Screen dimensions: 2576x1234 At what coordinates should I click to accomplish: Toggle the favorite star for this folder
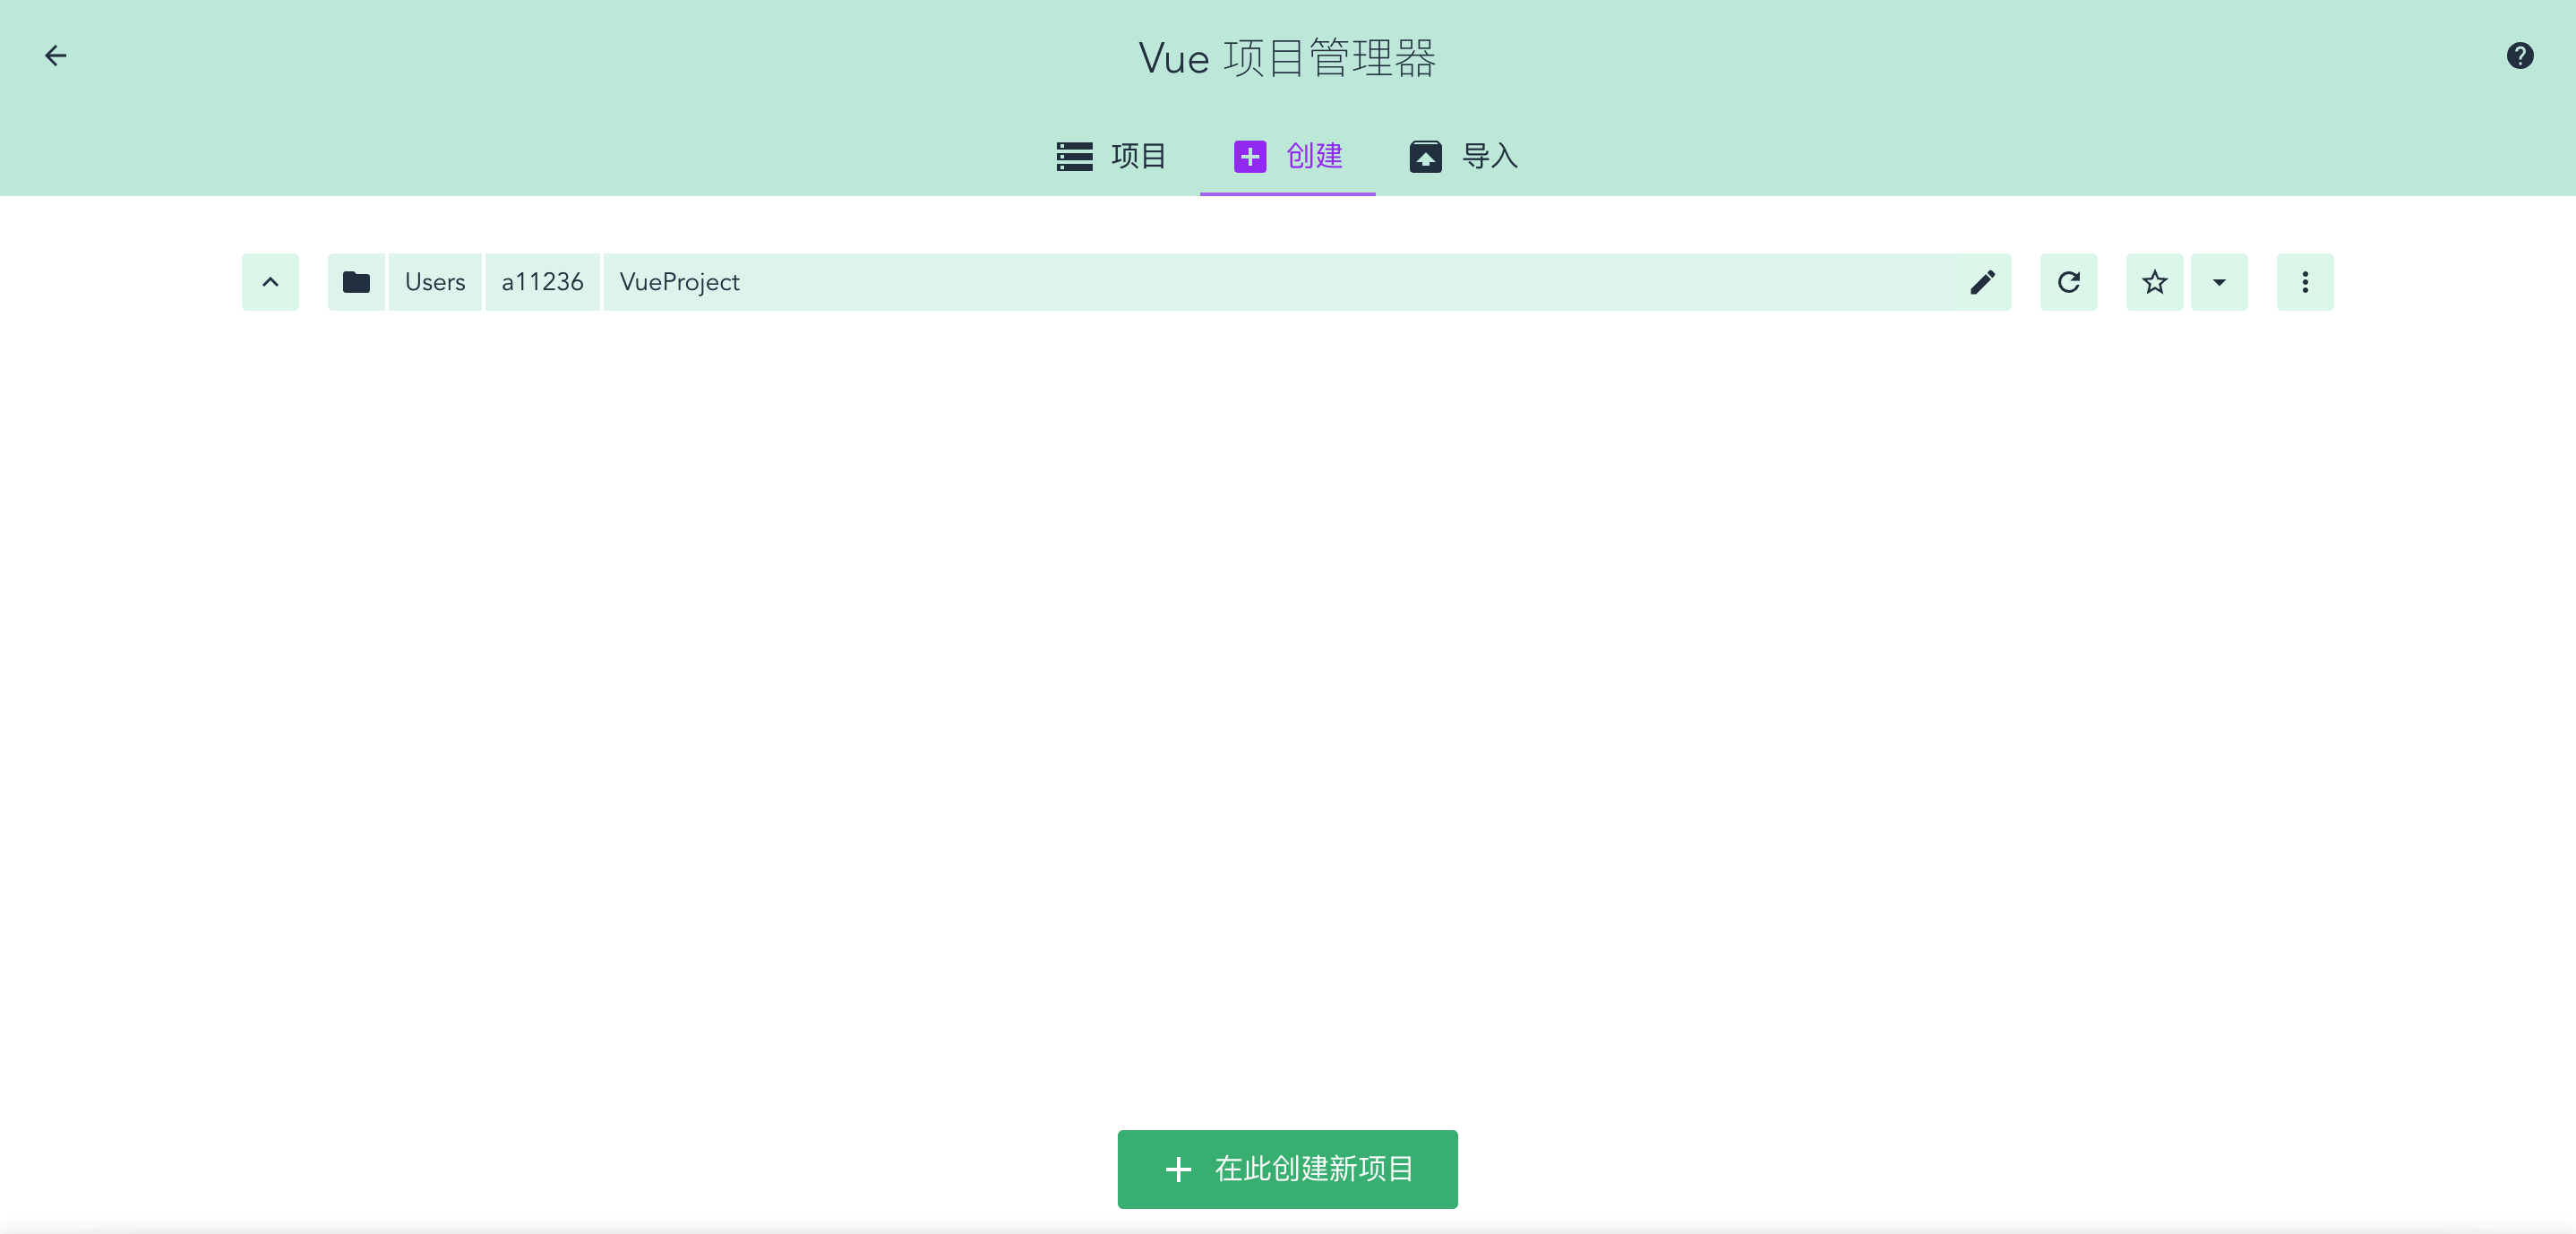tap(2154, 282)
